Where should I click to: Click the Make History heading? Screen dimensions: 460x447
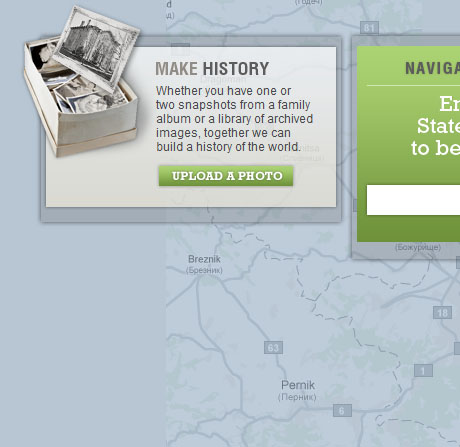[x=212, y=69]
